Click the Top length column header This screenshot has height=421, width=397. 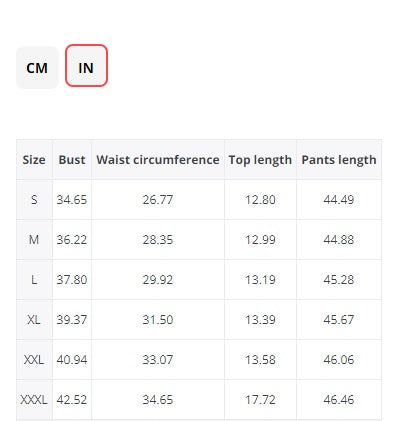[x=260, y=160]
